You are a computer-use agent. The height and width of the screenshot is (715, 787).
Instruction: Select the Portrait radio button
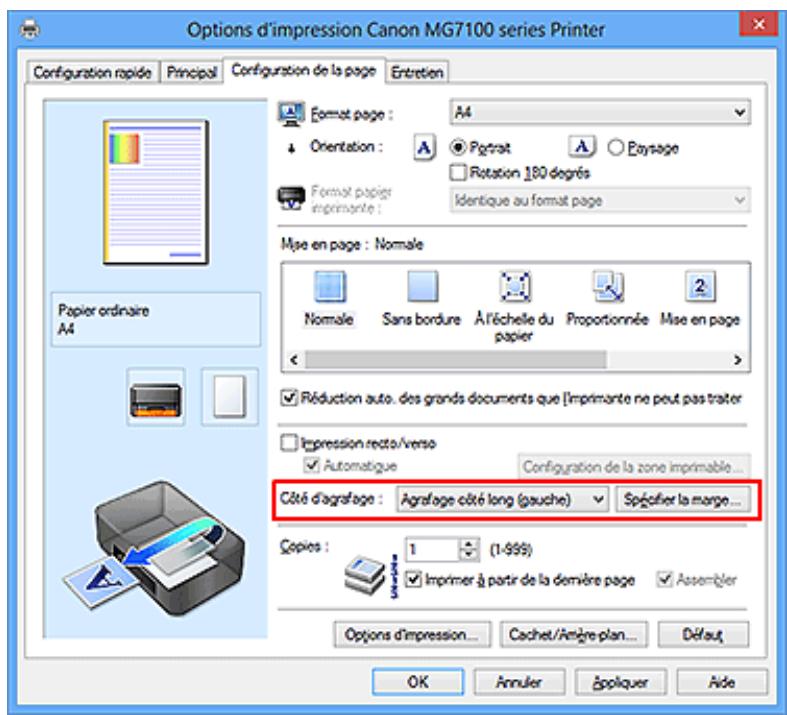(x=458, y=148)
